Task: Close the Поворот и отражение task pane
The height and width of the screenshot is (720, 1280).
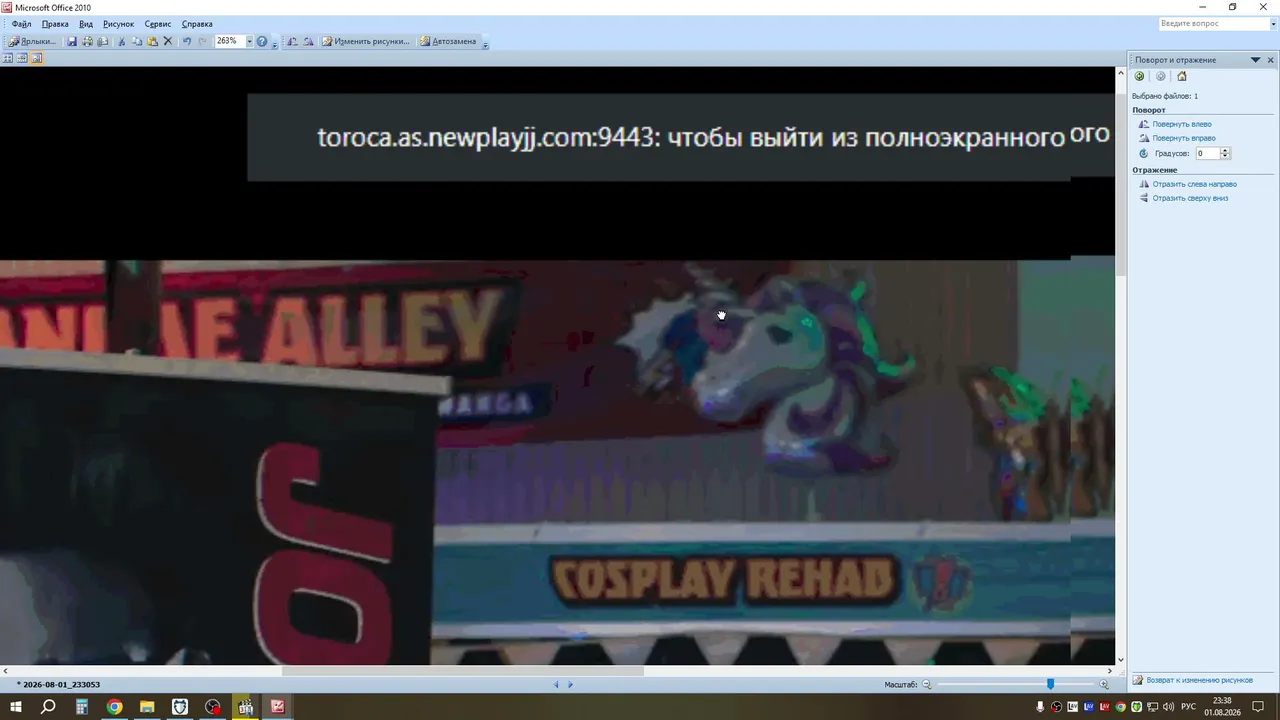Action: pyautogui.click(x=1271, y=60)
